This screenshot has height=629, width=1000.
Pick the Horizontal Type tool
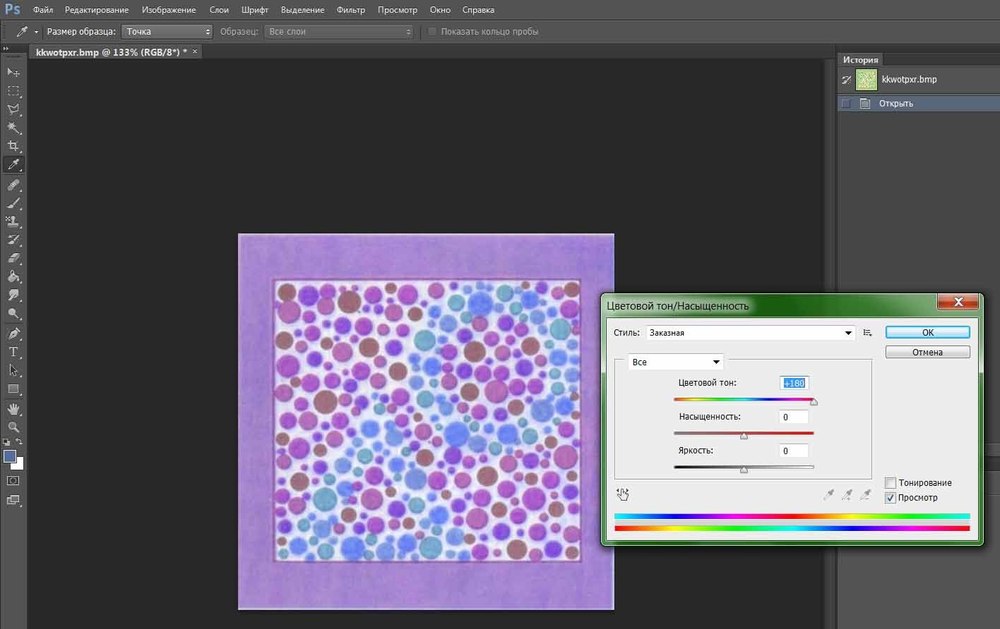pyautogui.click(x=14, y=352)
